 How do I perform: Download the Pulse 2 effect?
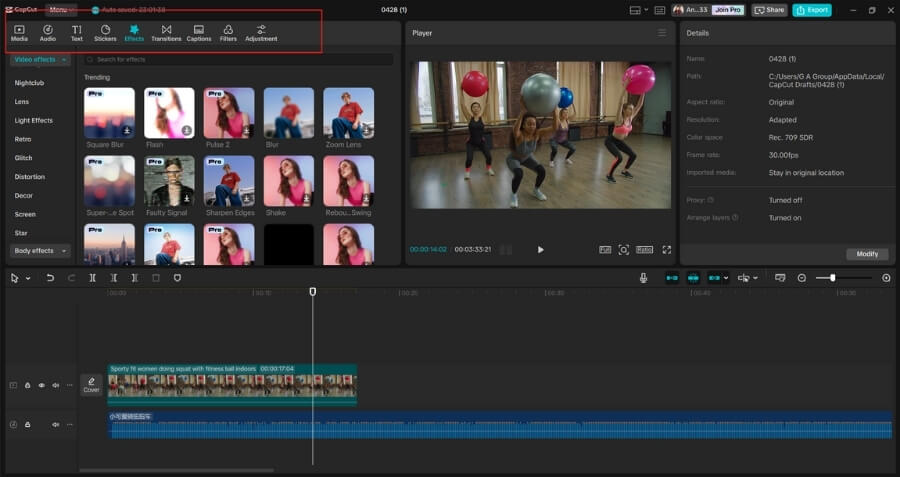click(x=246, y=131)
